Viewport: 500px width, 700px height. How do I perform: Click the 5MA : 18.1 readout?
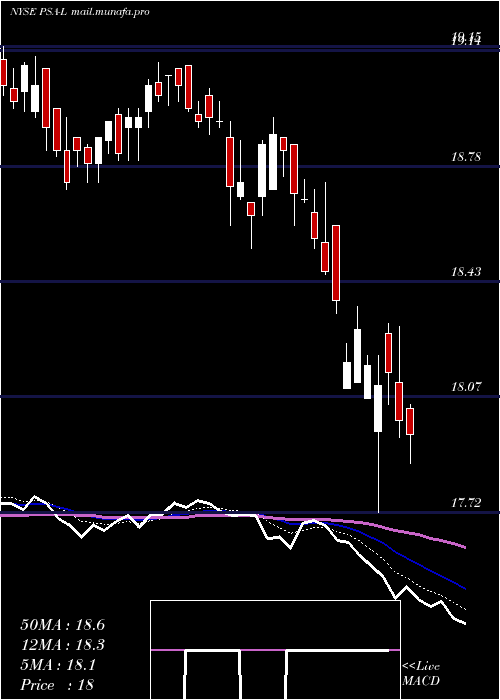tap(58, 666)
